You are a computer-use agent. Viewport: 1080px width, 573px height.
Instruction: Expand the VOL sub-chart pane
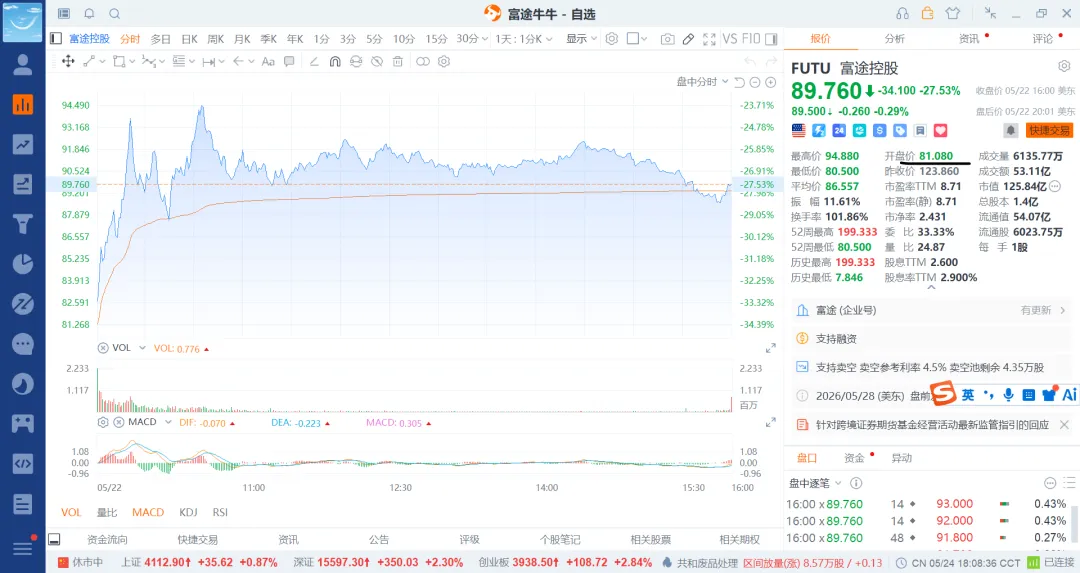(x=771, y=348)
